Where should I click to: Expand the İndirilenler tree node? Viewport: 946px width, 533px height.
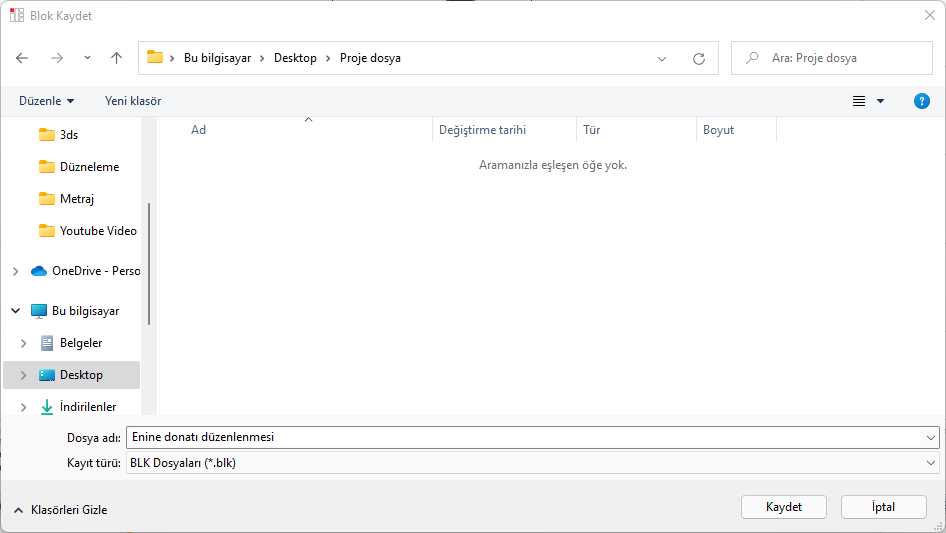pos(24,407)
